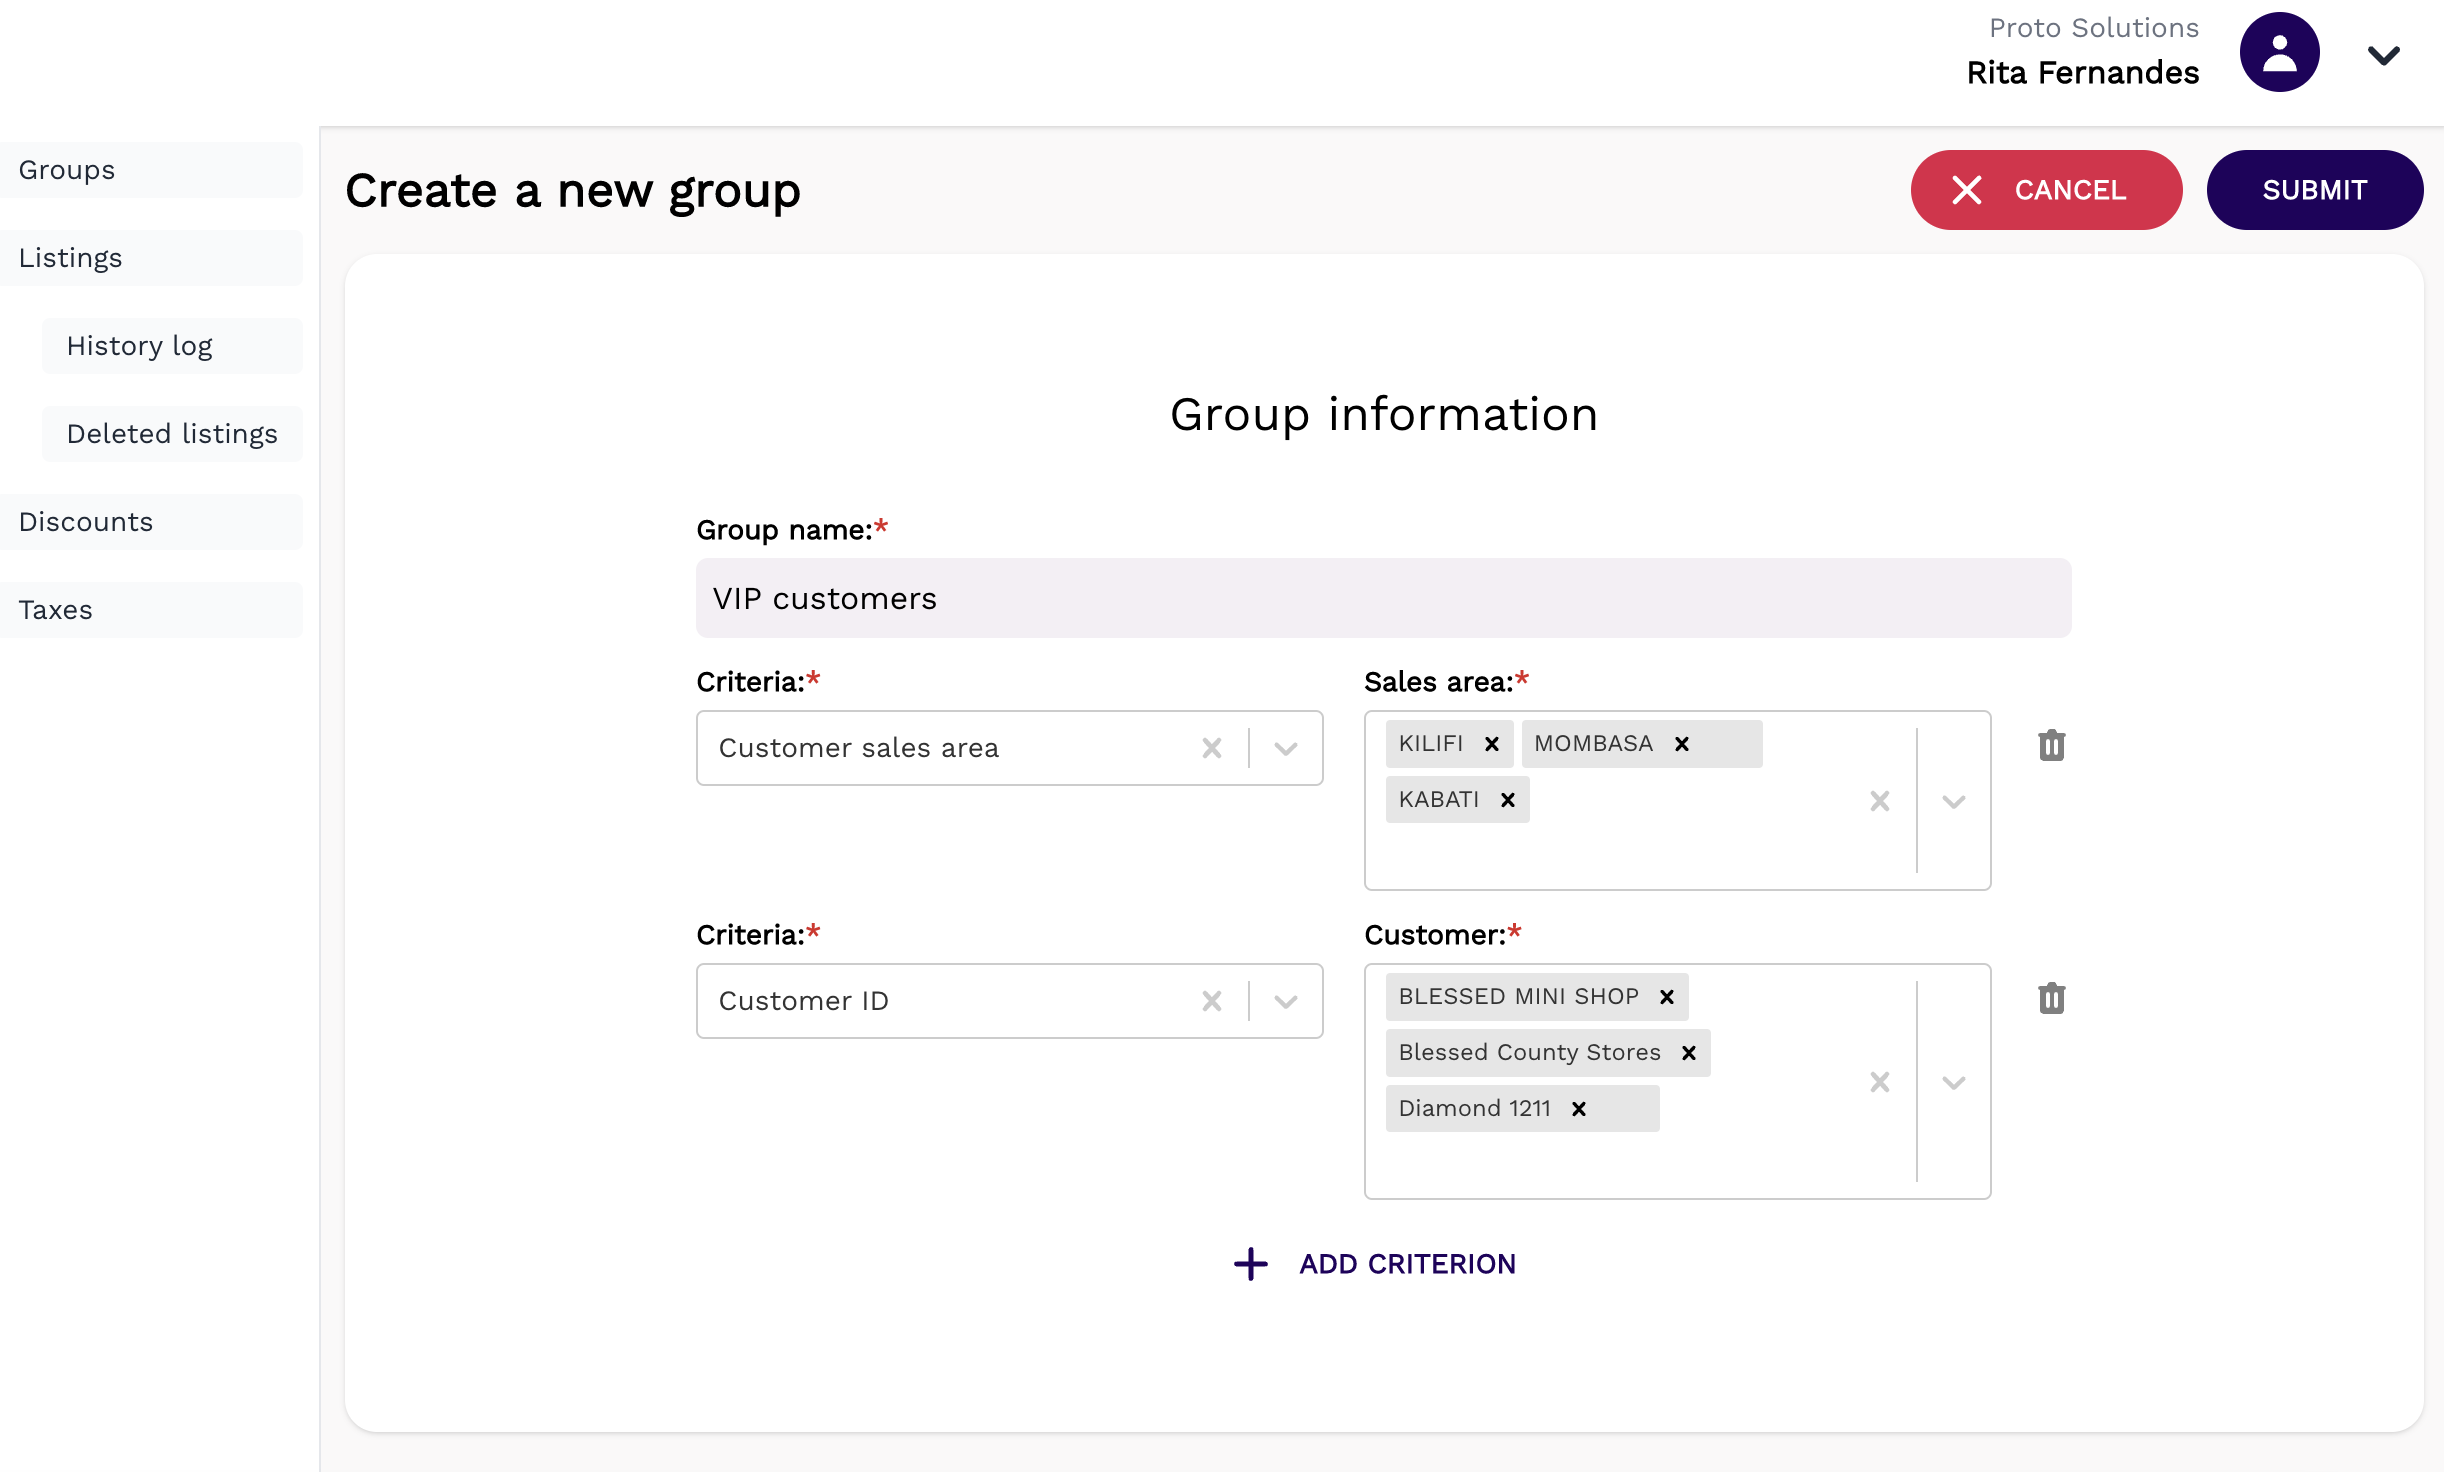Open the user profile avatar menu

[x=2279, y=52]
